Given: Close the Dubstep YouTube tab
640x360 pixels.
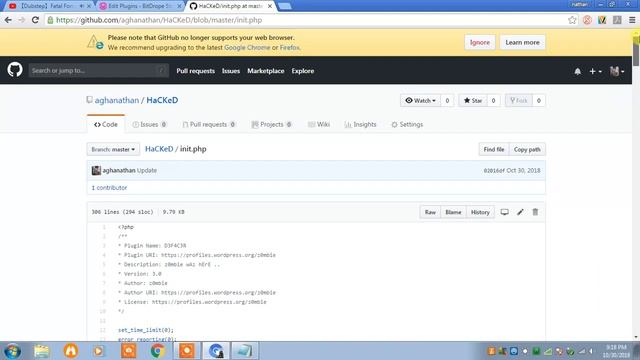Looking at the screenshot, I should pos(89,6).
